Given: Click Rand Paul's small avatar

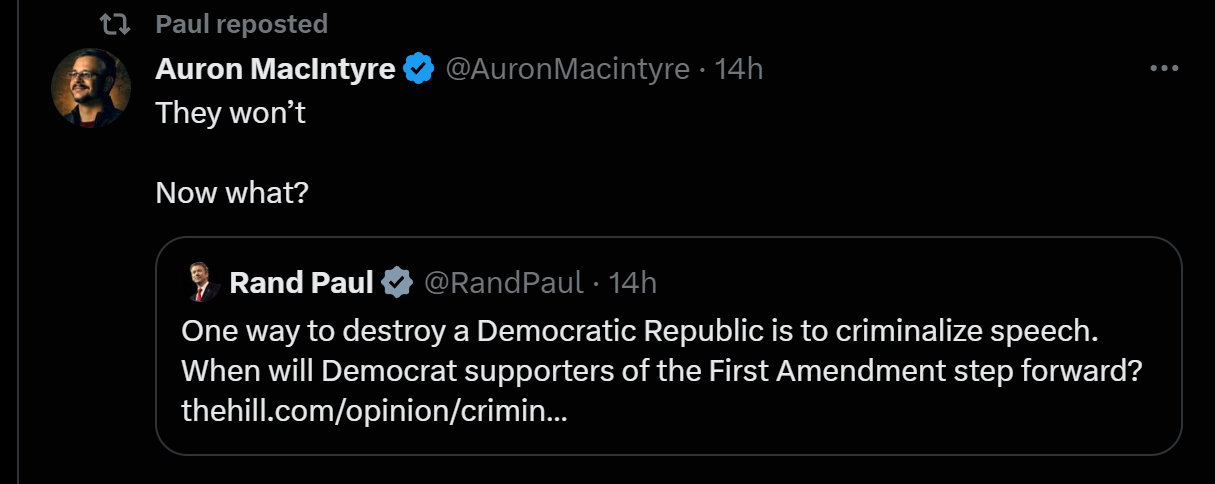Looking at the screenshot, I should pyautogui.click(x=204, y=284).
